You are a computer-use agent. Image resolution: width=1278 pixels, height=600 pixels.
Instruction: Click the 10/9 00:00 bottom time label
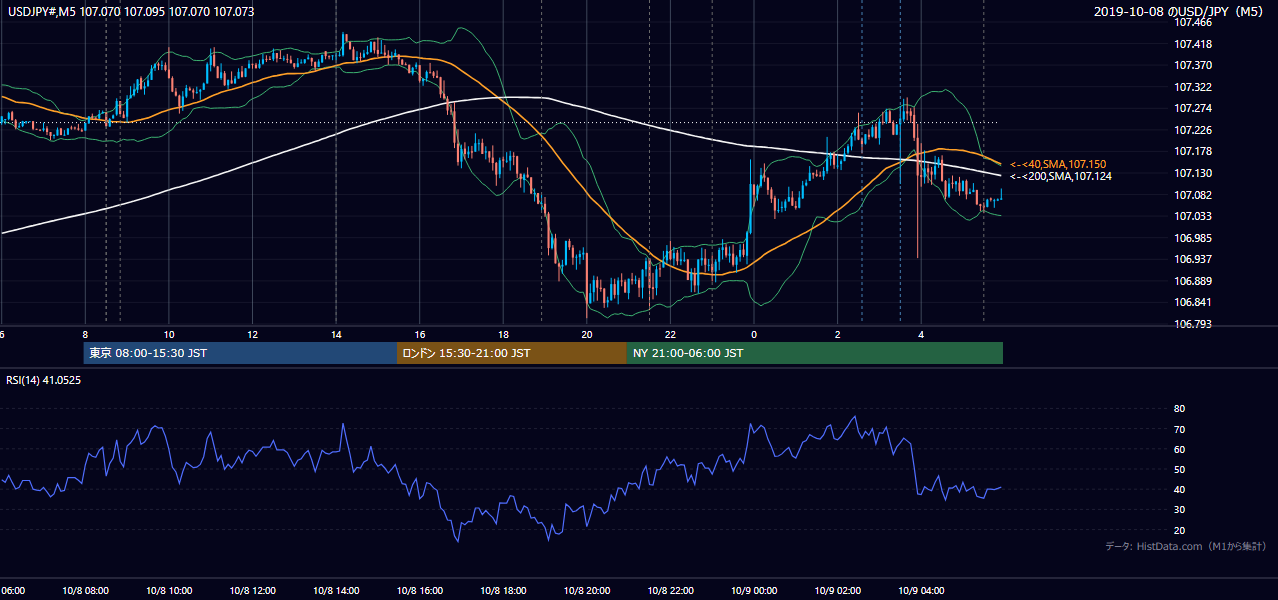[x=753, y=590]
